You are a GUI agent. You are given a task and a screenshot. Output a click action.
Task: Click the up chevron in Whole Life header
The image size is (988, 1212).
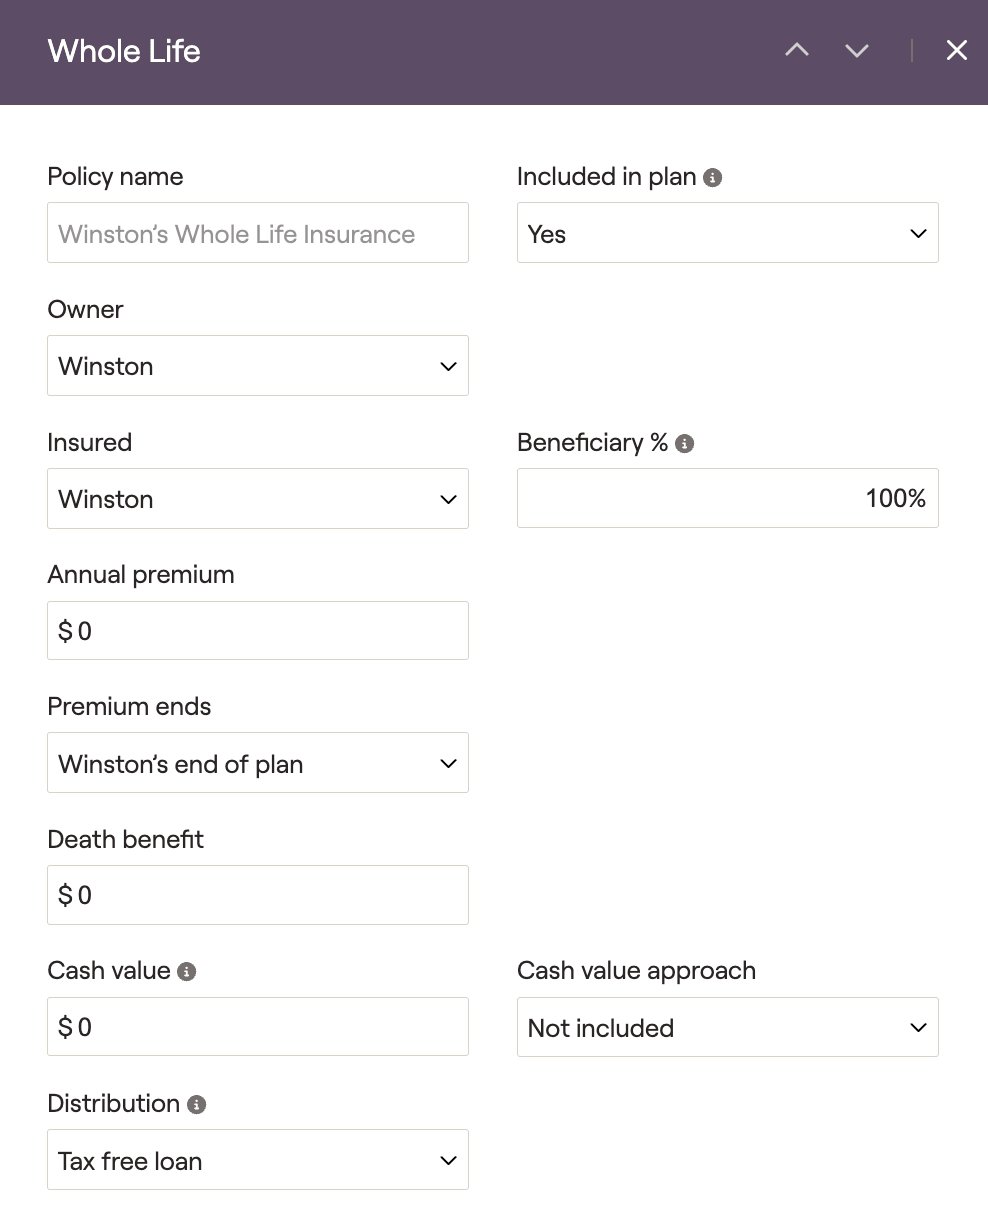tap(797, 51)
